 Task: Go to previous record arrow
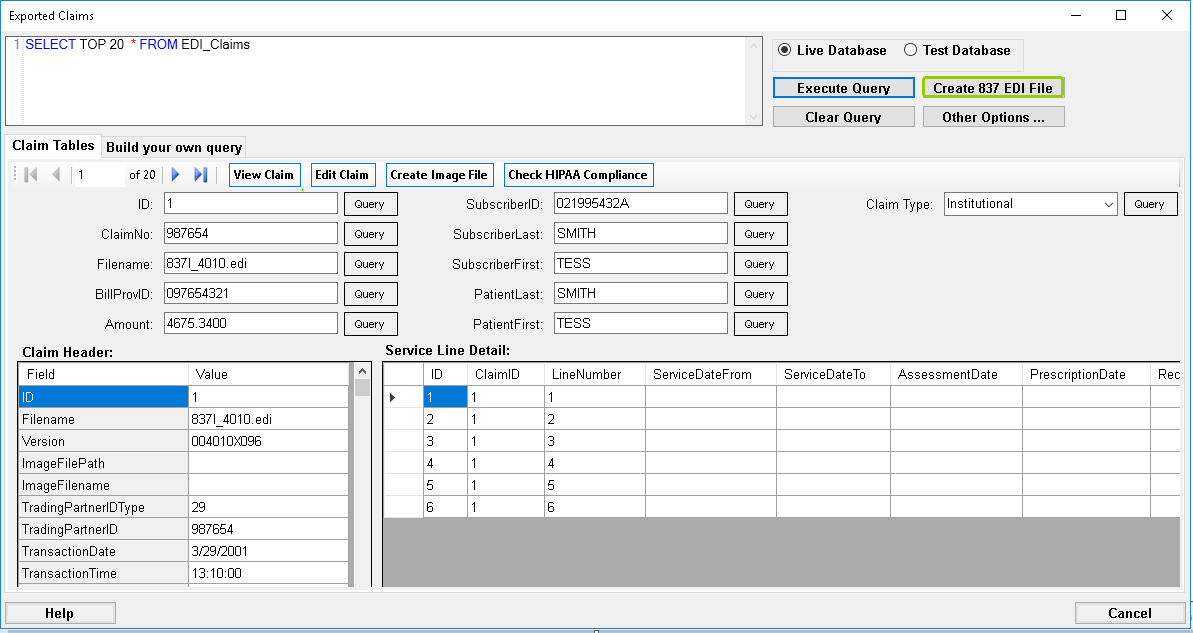click(56, 175)
